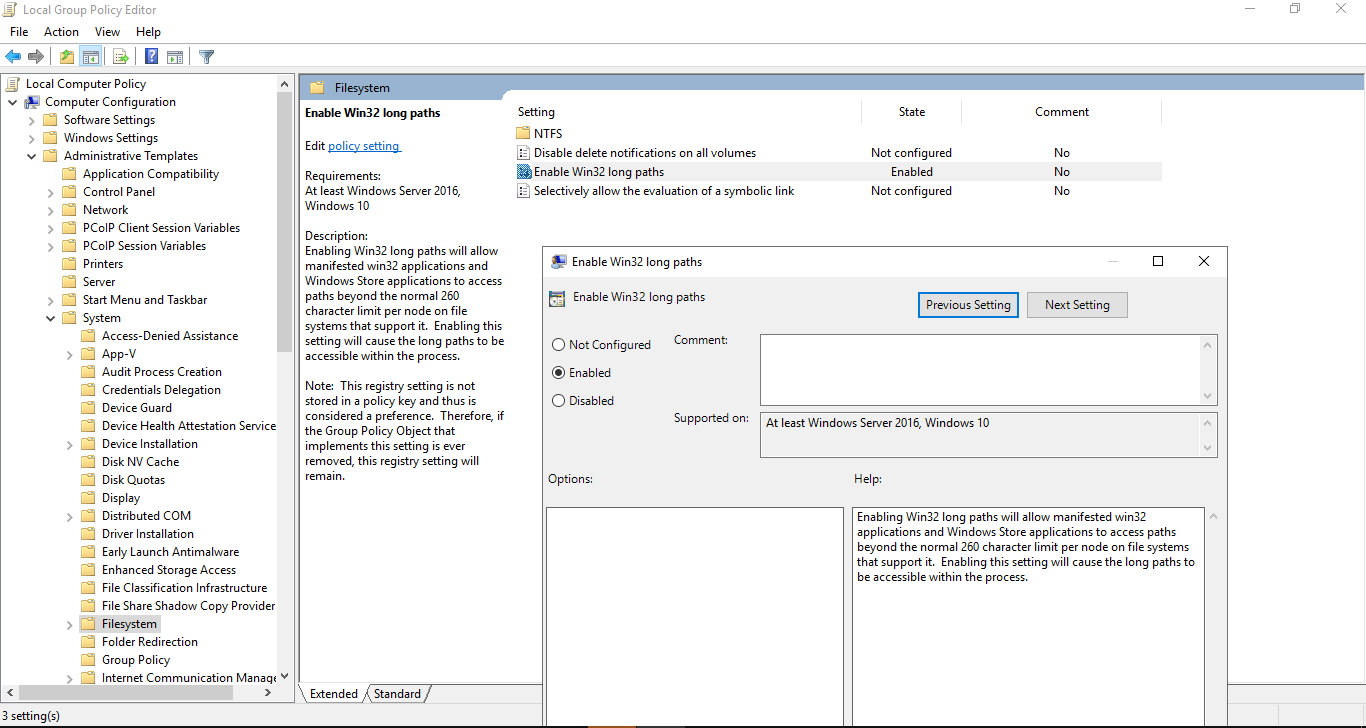
Task: Click the Show/Hide Action Pane icon
Action: point(175,56)
